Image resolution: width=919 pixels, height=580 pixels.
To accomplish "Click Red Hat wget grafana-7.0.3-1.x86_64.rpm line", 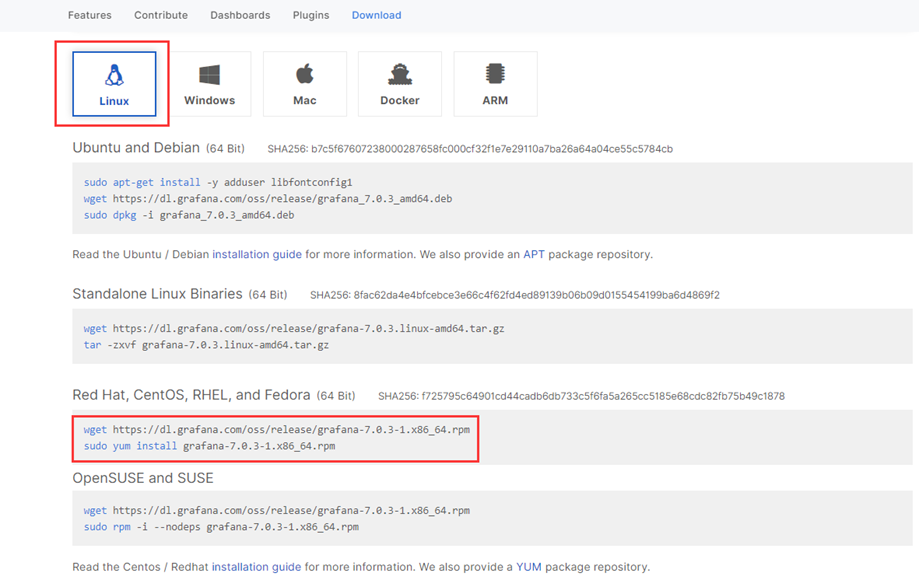I will [x=277, y=429].
